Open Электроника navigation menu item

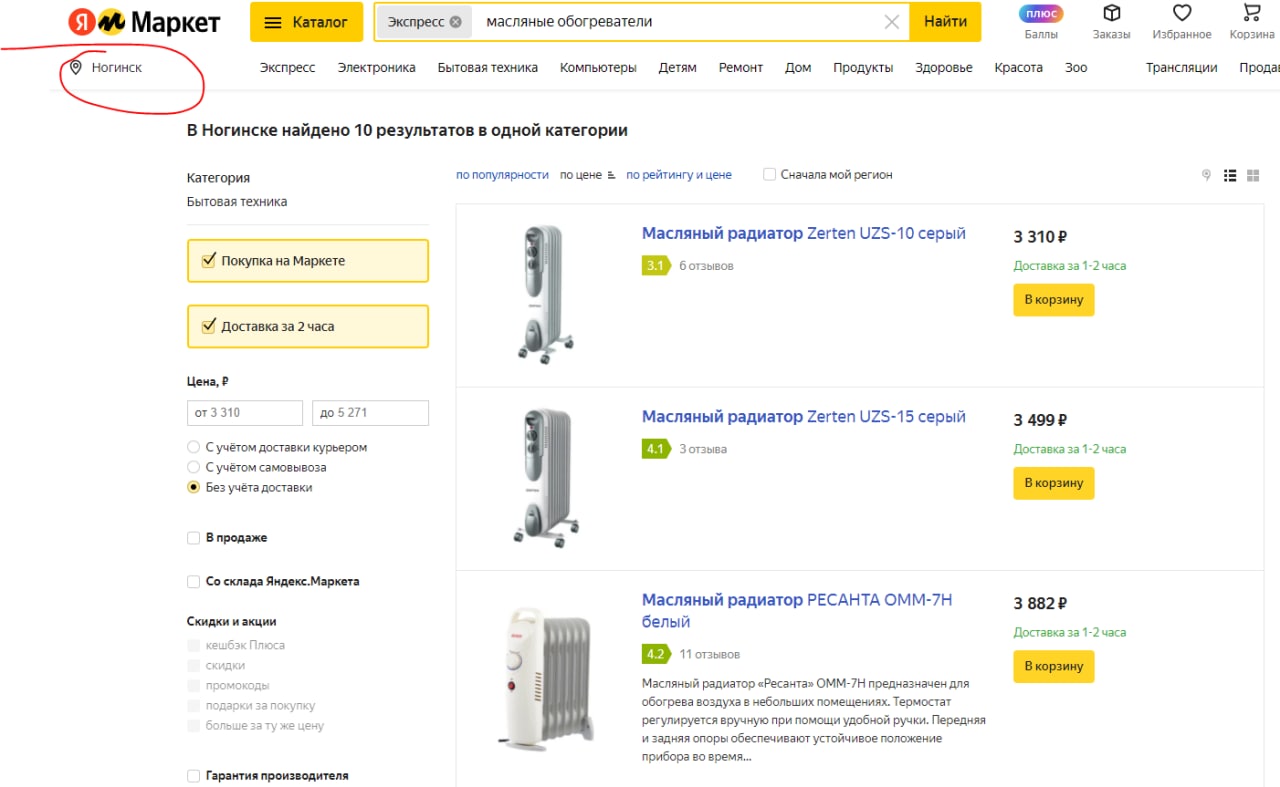pos(376,68)
